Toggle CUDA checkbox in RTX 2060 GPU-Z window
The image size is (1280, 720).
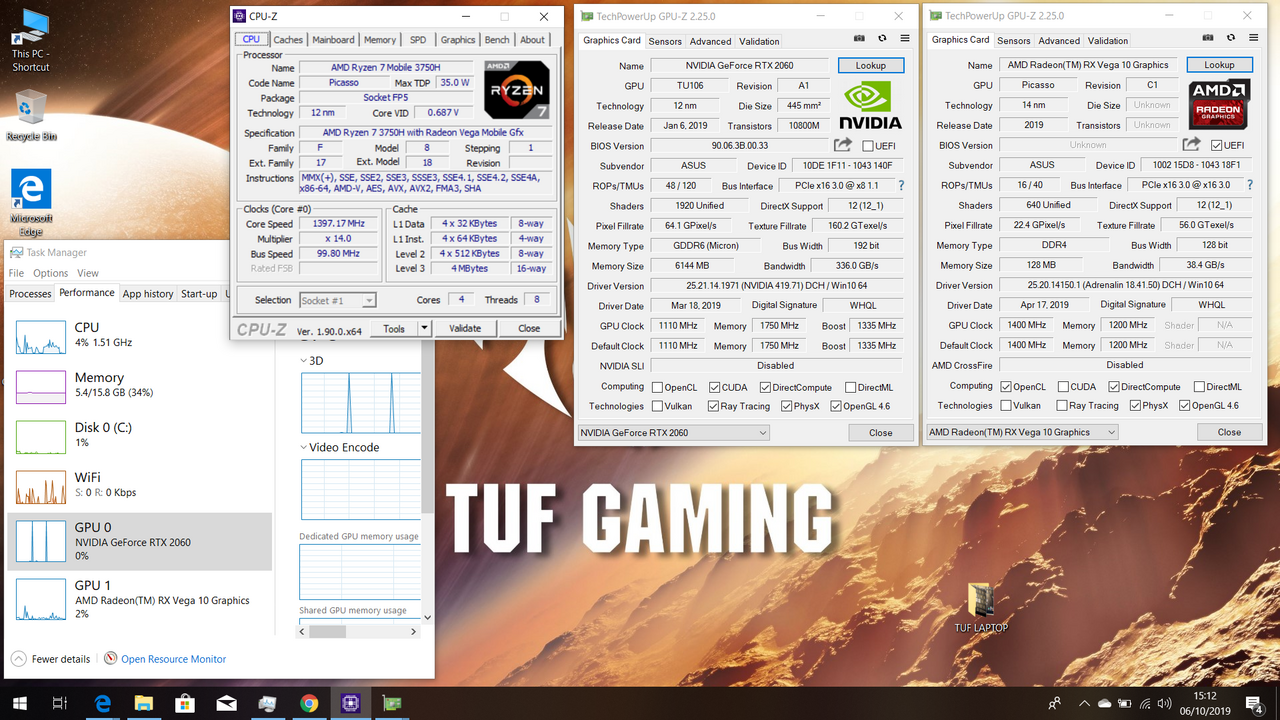[x=715, y=387]
